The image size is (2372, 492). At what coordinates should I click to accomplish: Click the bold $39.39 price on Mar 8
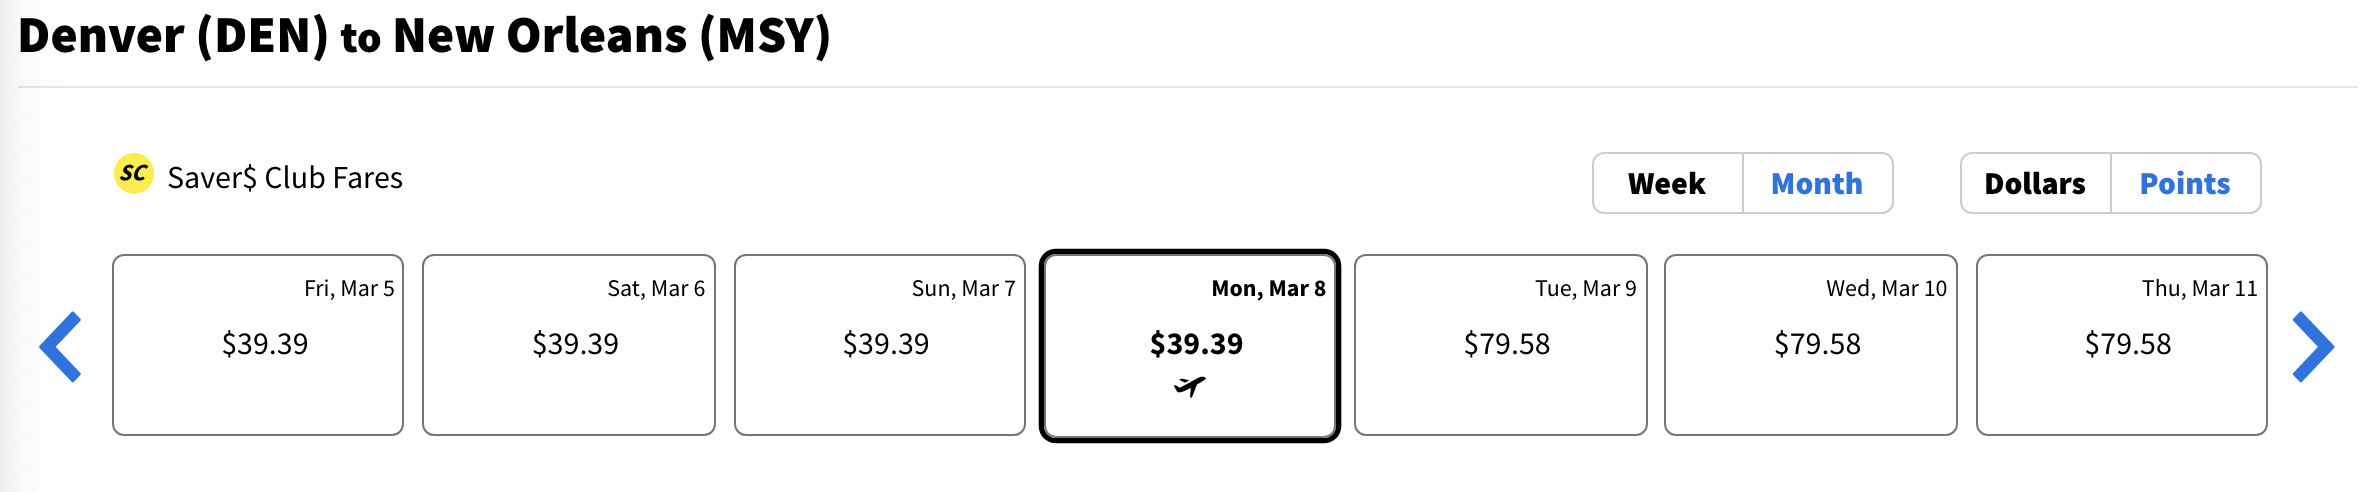pos(1196,344)
